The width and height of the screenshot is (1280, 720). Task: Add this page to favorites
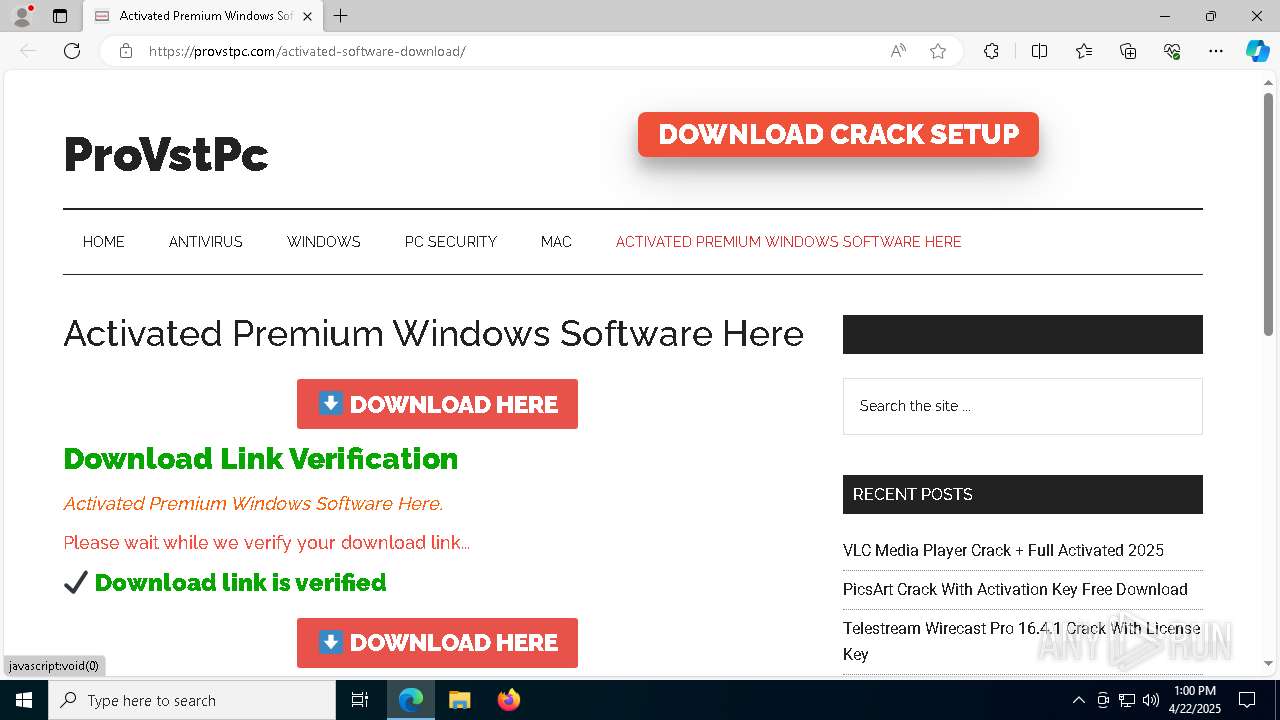point(938,51)
